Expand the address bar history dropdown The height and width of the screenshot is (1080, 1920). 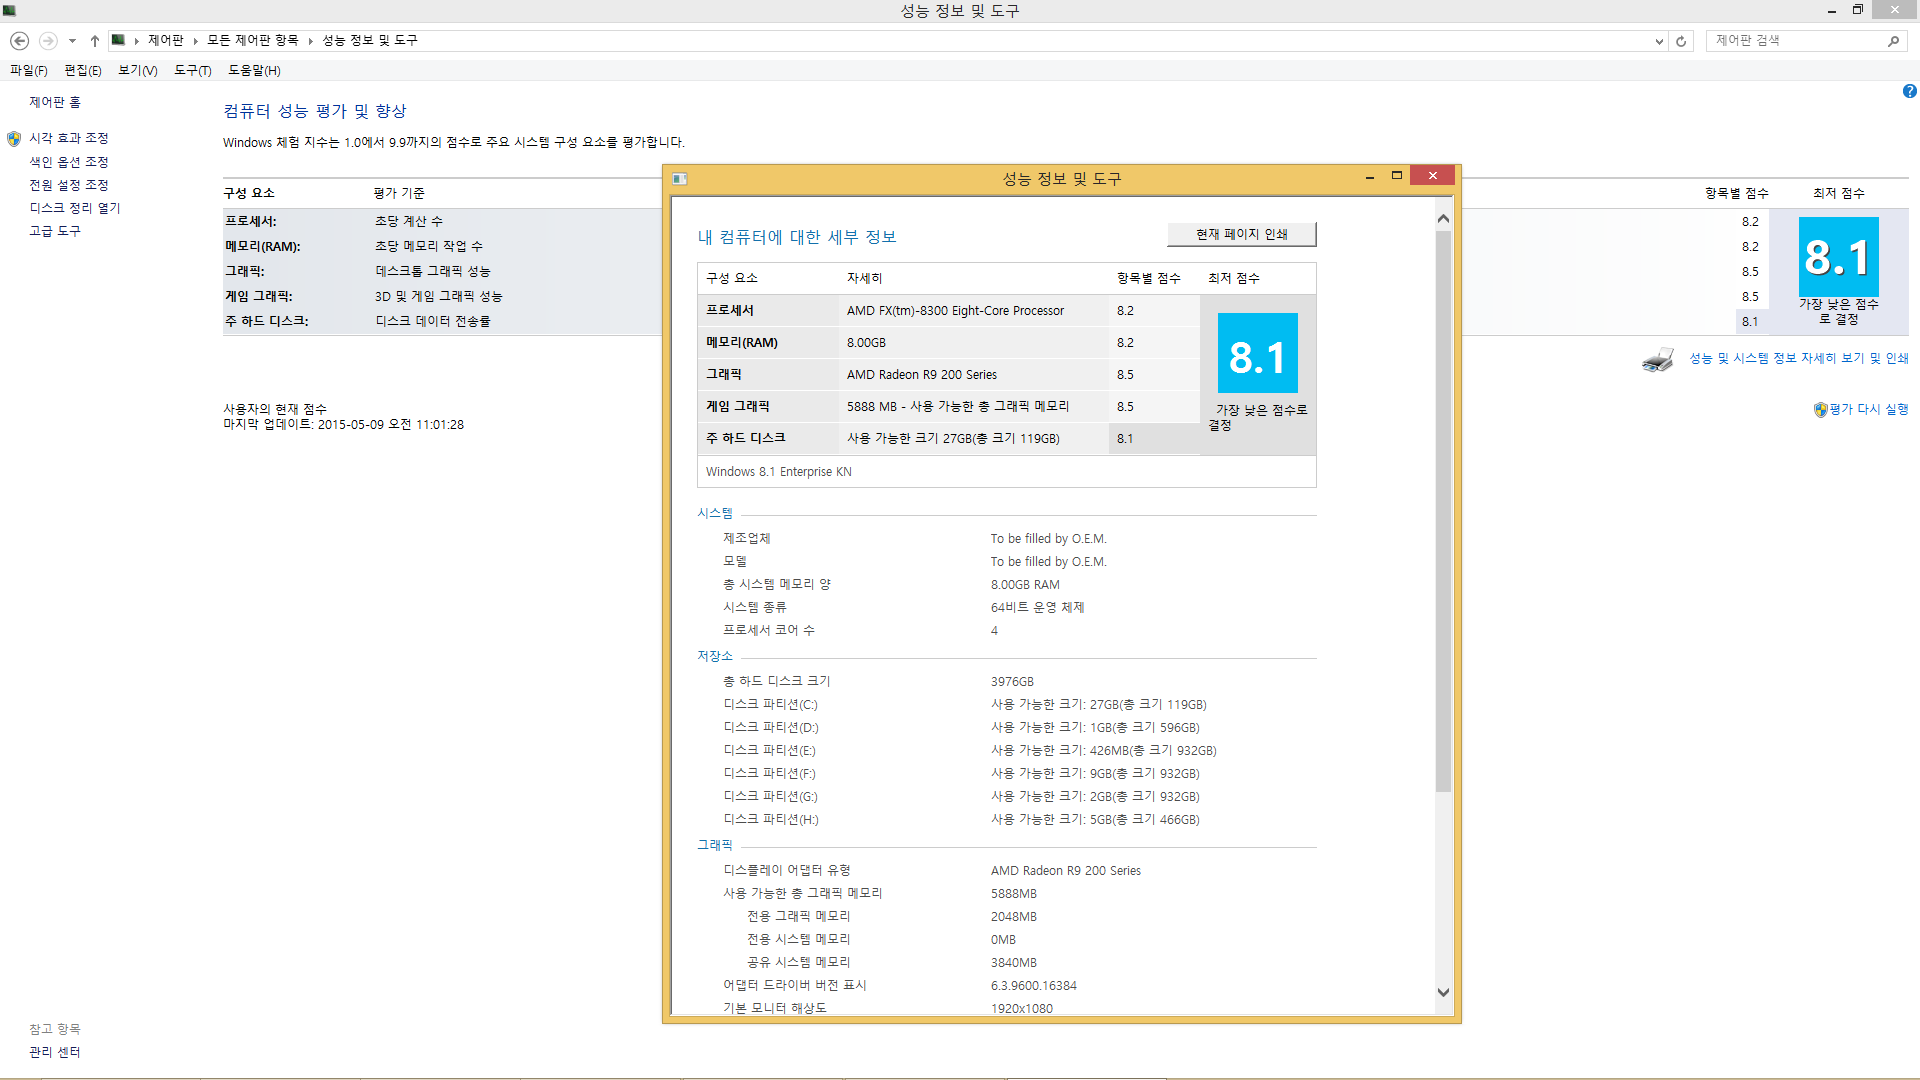point(1659,41)
